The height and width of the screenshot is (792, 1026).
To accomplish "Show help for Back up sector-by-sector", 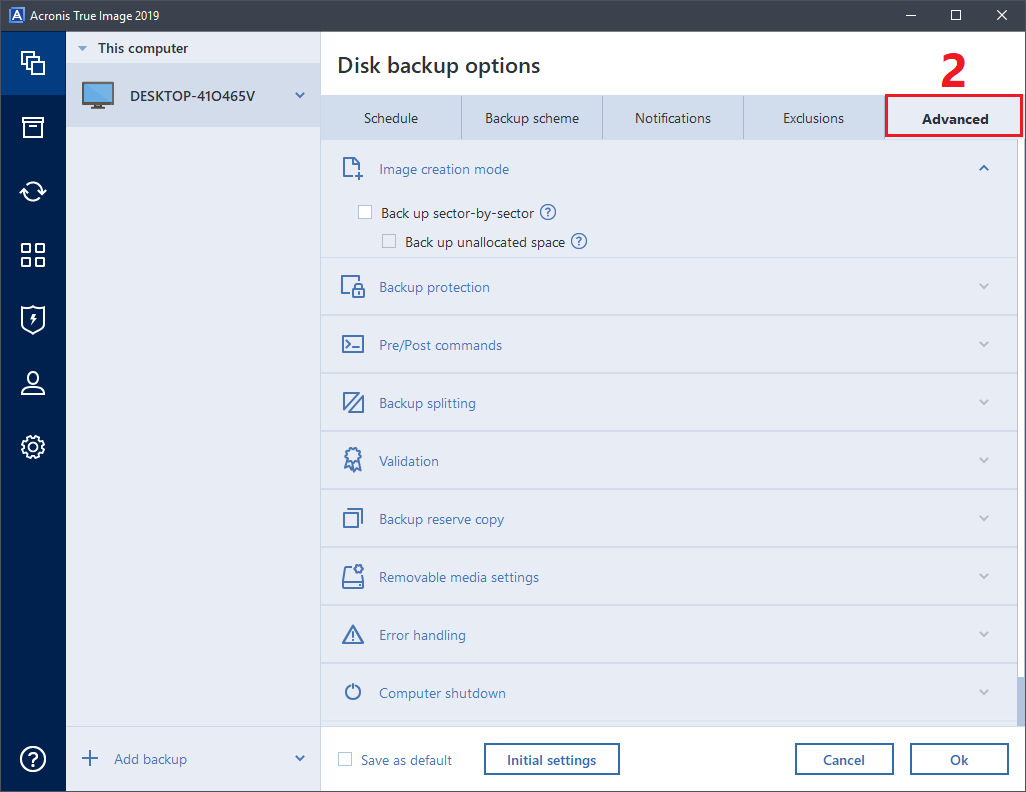I will point(548,212).
